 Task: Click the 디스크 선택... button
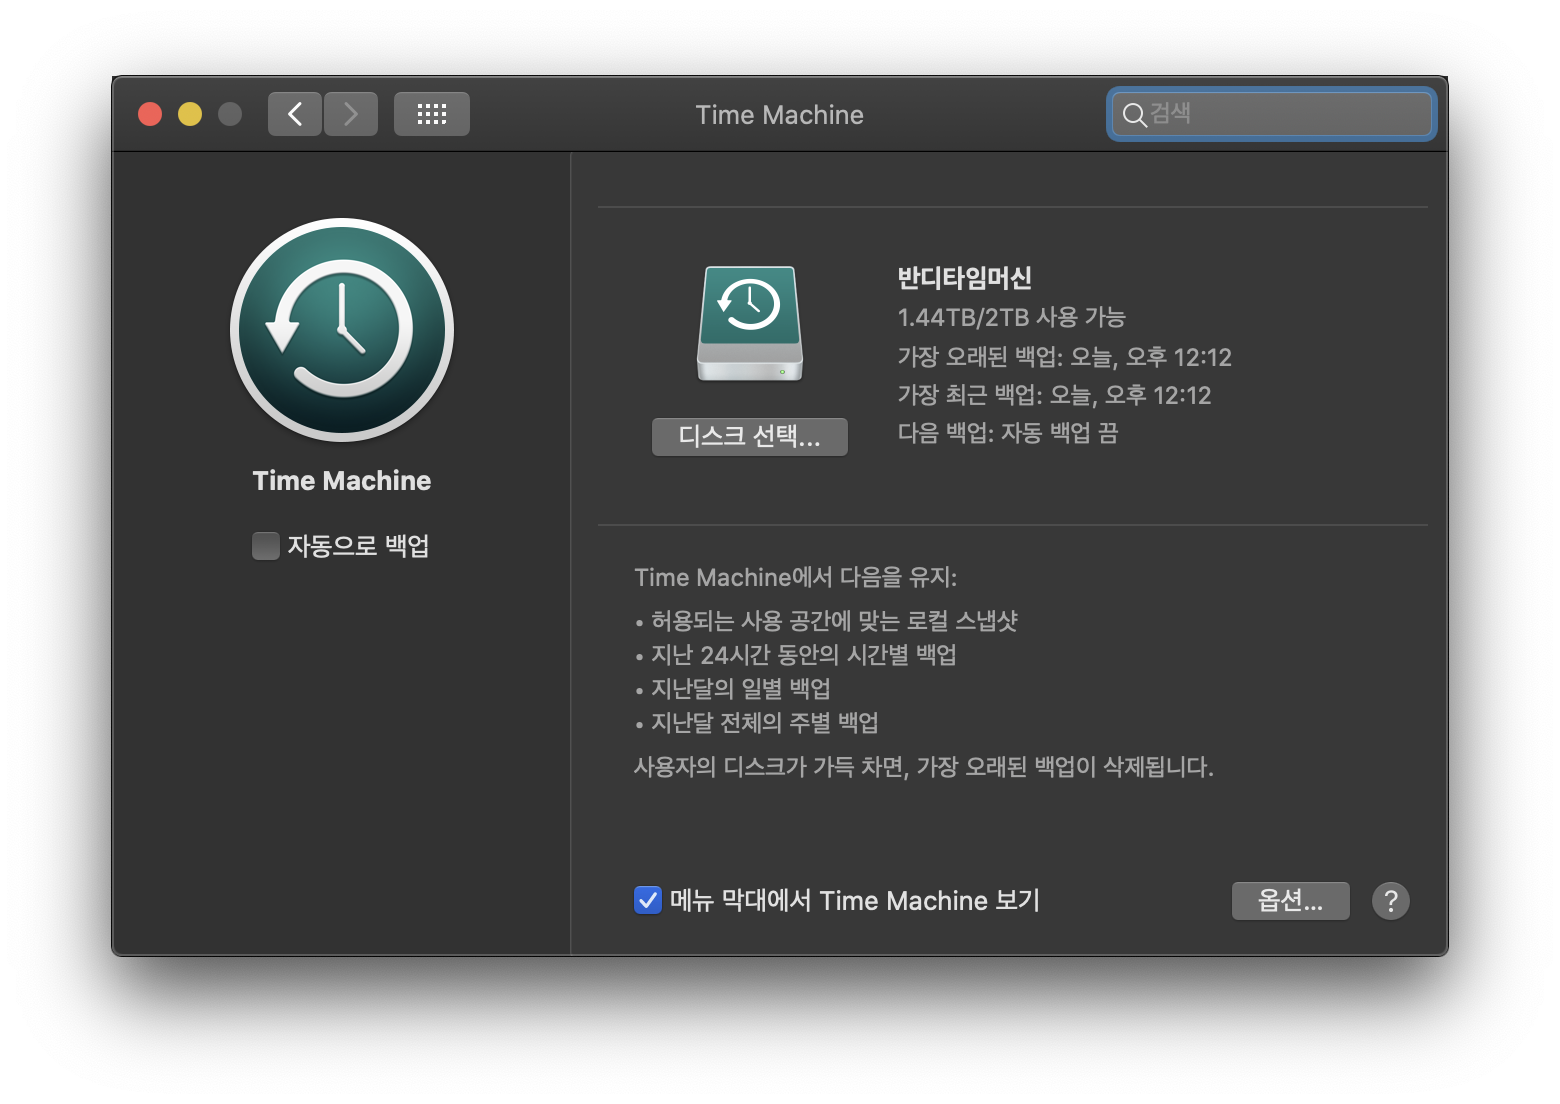[750, 437]
